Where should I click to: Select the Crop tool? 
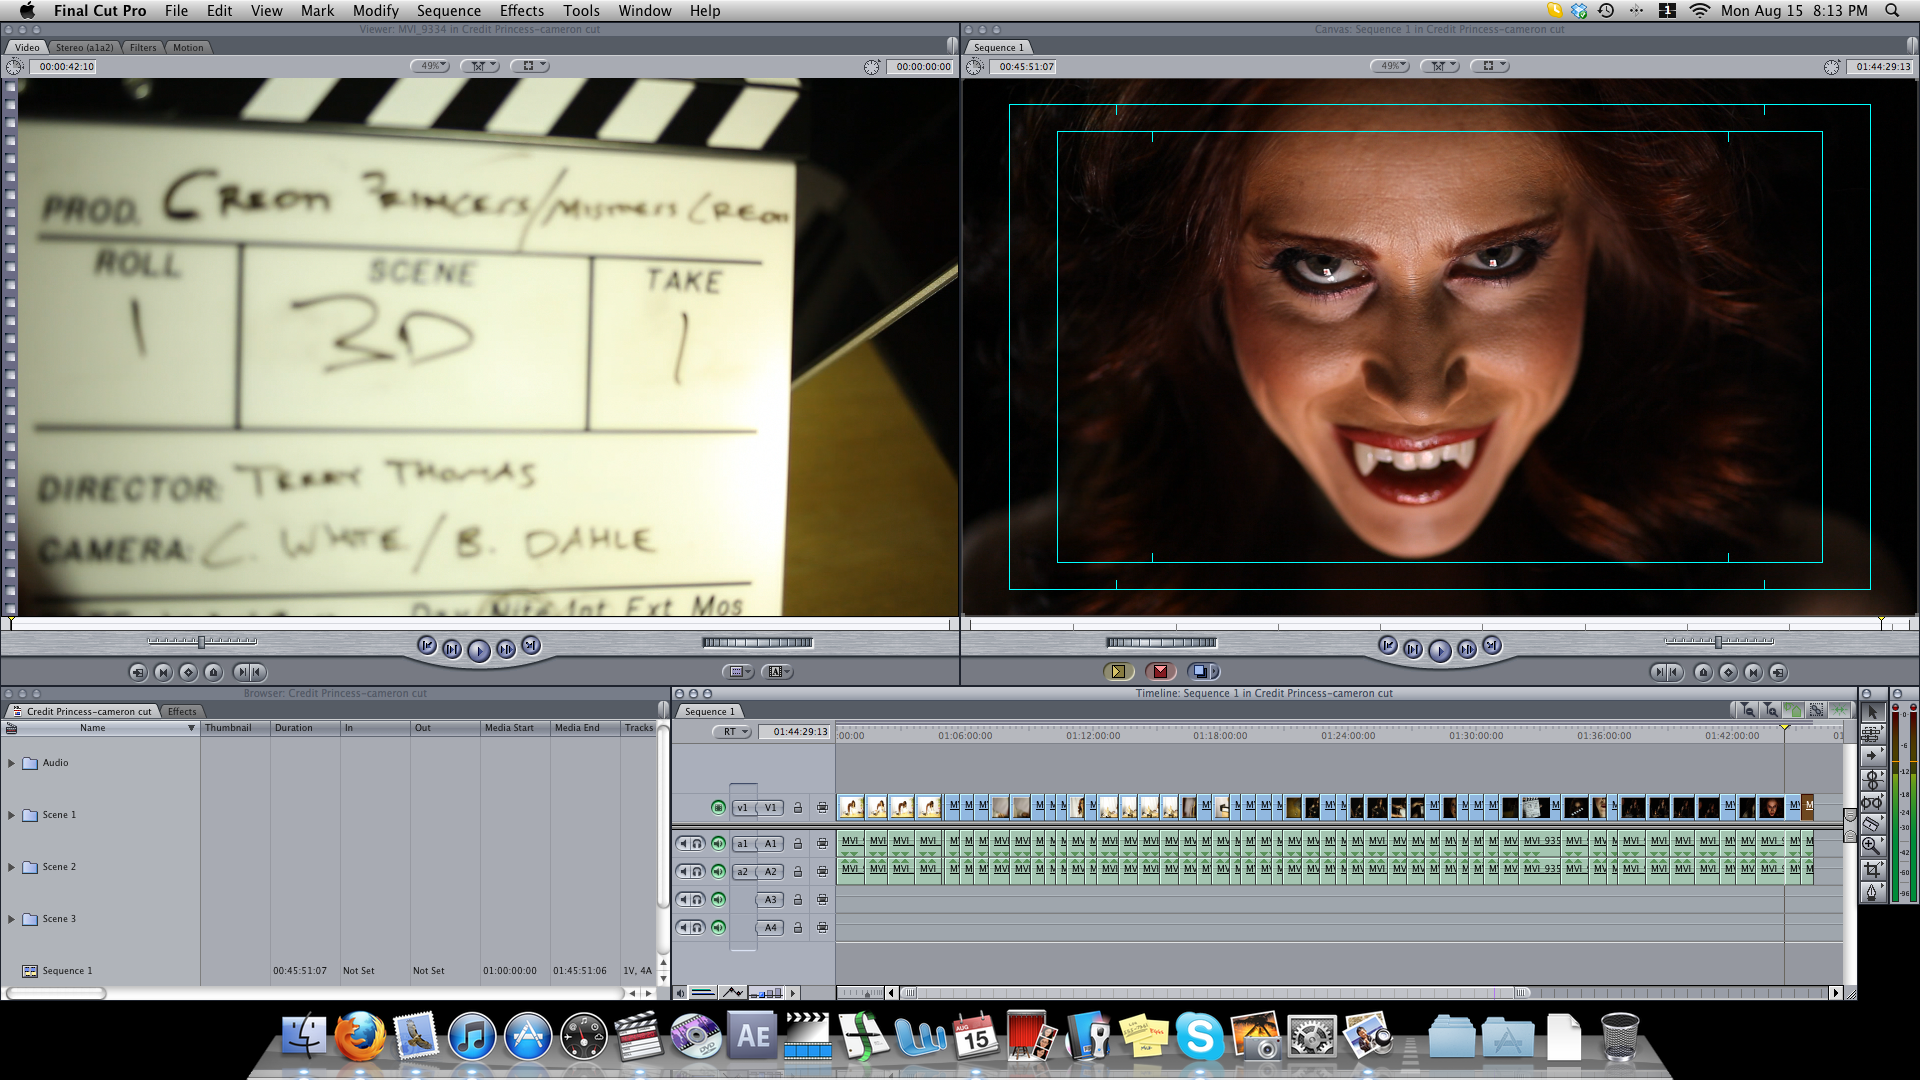(x=1872, y=870)
